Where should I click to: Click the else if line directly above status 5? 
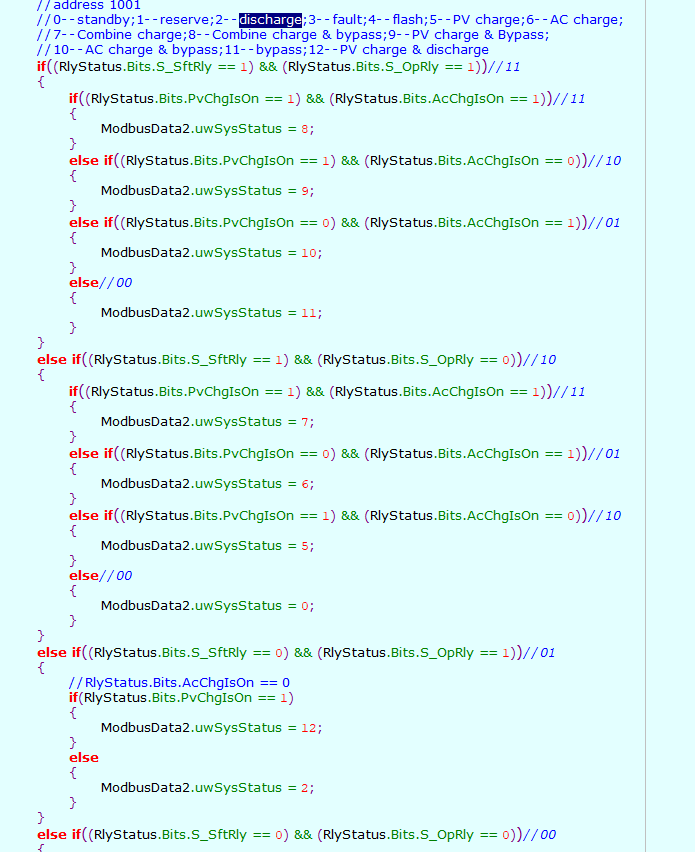[345, 516]
